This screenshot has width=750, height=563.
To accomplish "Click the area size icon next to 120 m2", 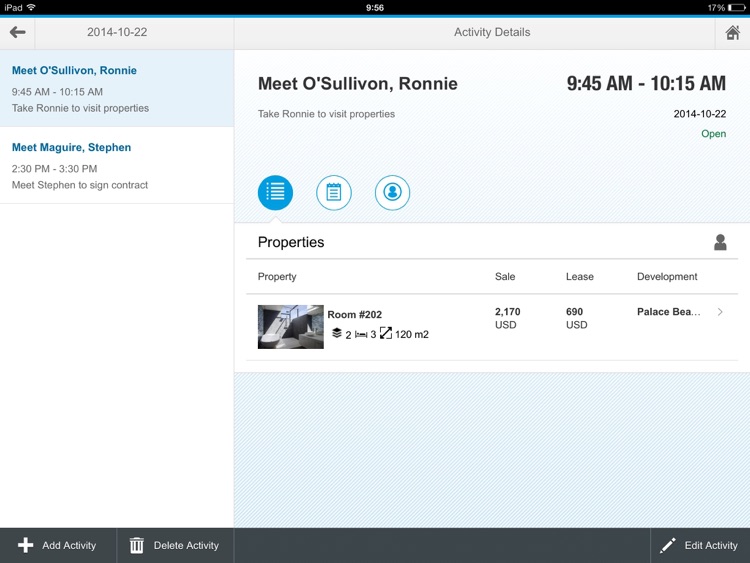I will 386,333.
